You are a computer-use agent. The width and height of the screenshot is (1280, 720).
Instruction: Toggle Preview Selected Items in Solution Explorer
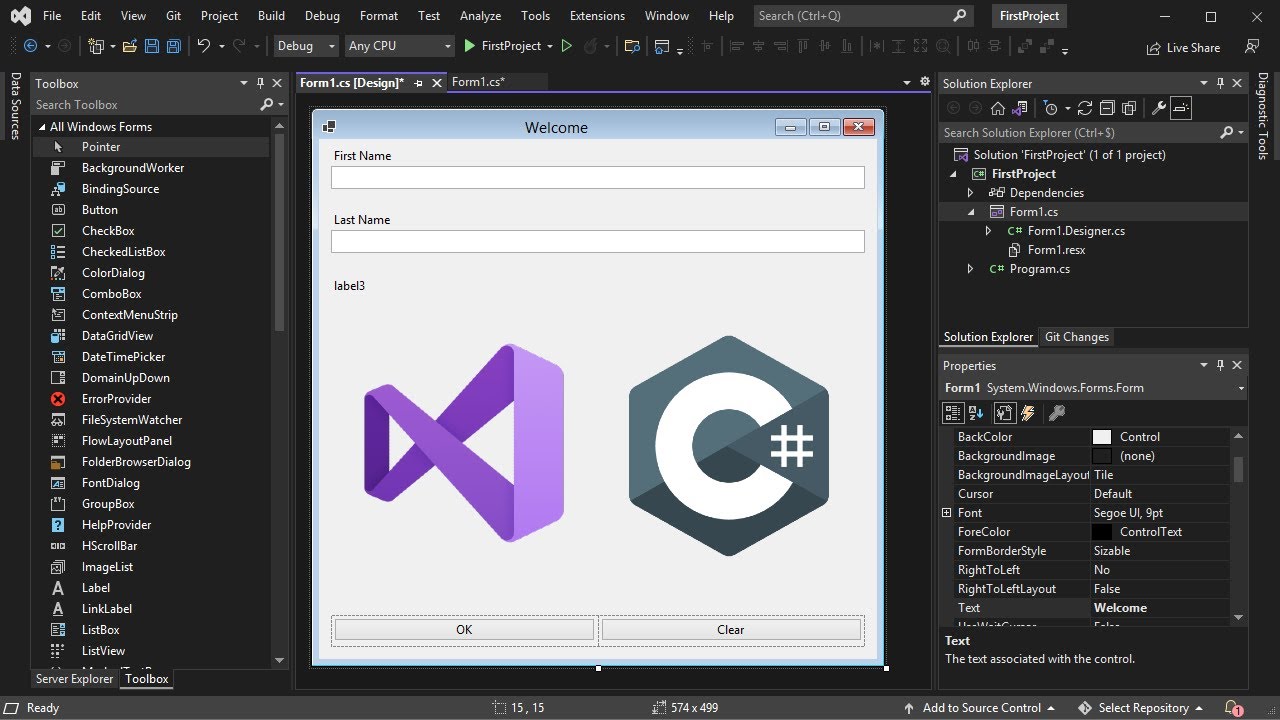click(x=1181, y=108)
